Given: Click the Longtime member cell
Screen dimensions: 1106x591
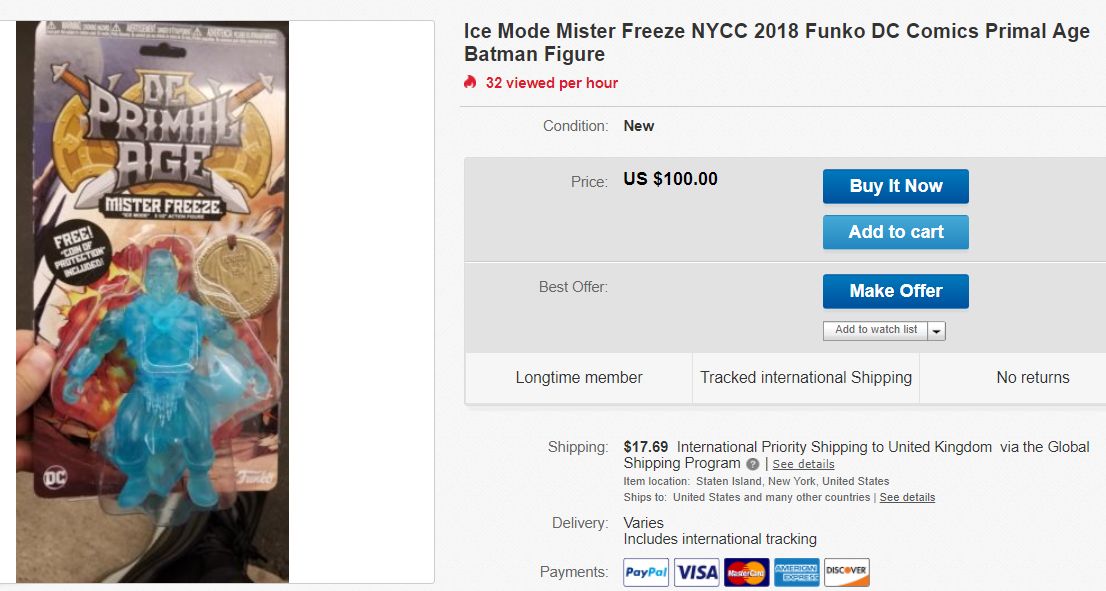Looking at the screenshot, I should [579, 378].
